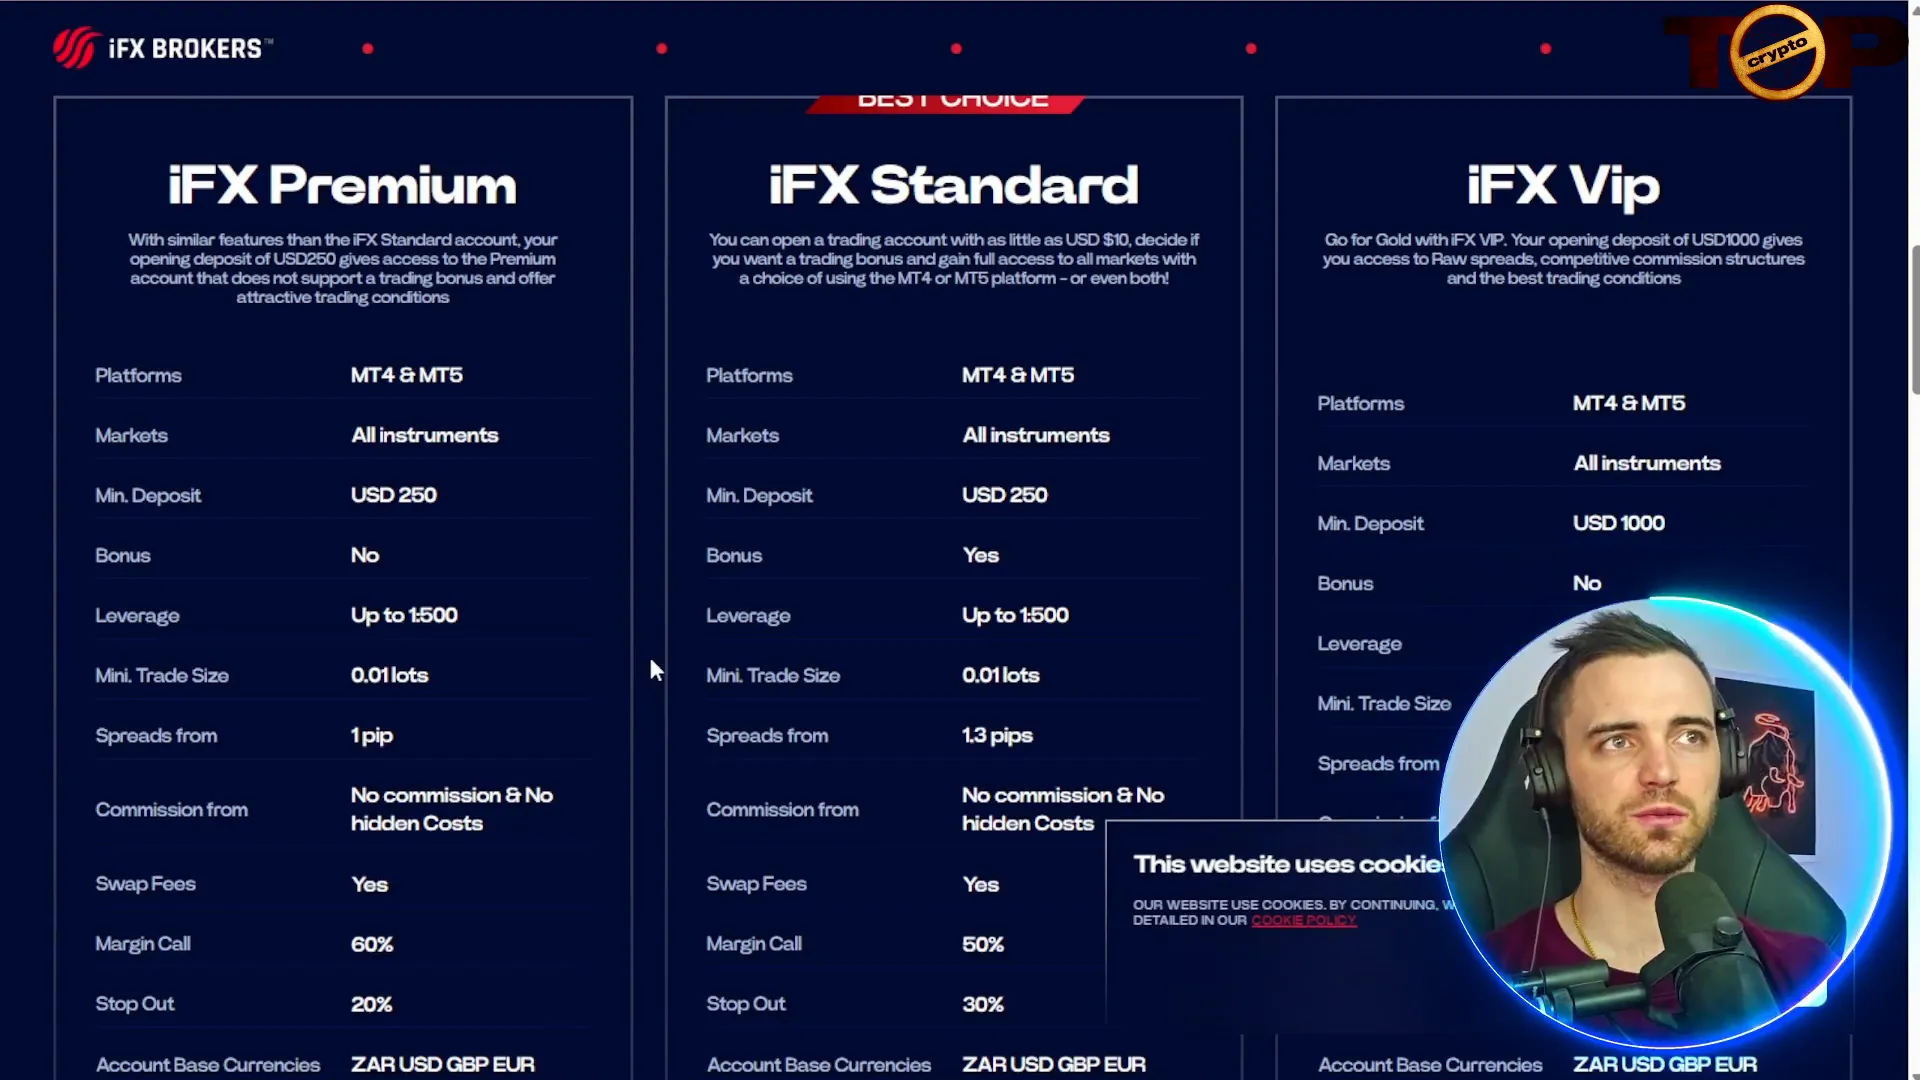Image resolution: width=1920 pixels, height=1080 pixels.
Task: Click 'This website uses cookies' banner title
Action: pos(1288,864)
